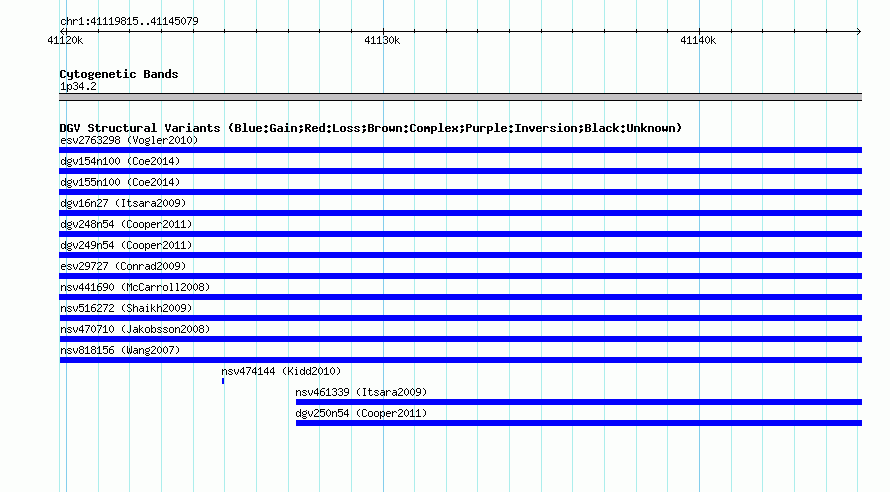Click the 1p34.2 band label
The height and width of the screenshot is (492, 890).
click(x=78, y=86)
